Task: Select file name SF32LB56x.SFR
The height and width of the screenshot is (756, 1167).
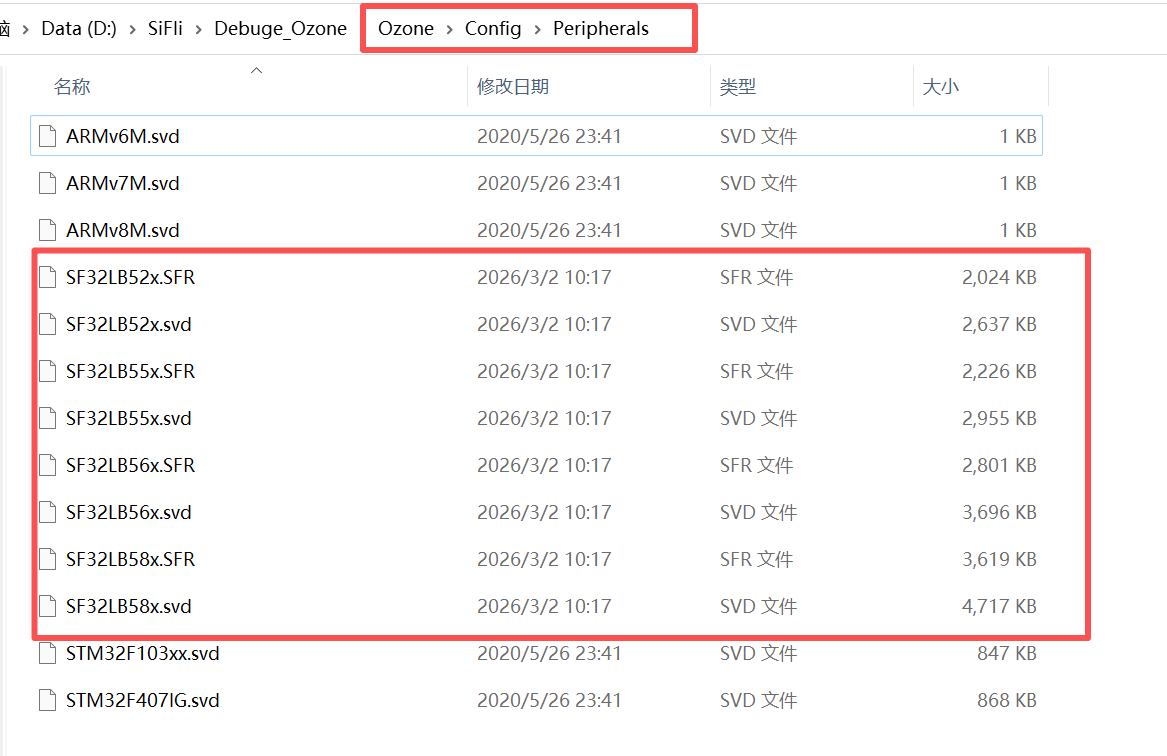Action: (130, 465)
